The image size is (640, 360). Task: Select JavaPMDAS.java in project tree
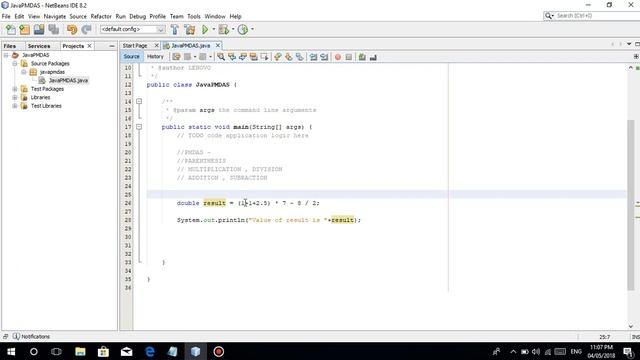pos(68,80)
